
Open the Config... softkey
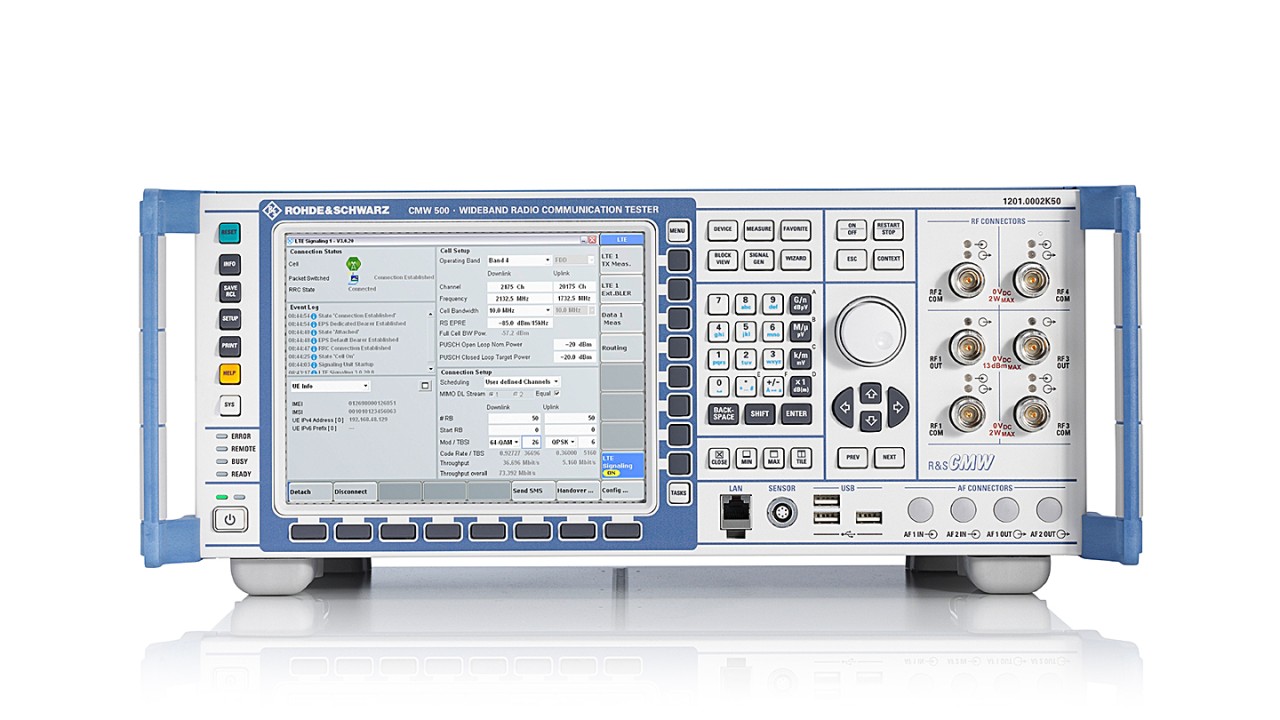pos(622,491)
